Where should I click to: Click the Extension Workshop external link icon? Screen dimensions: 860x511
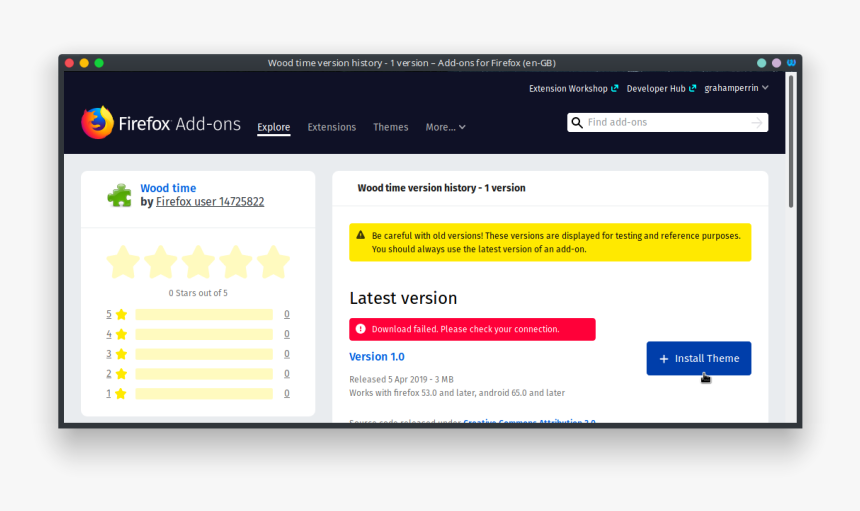(615, 88)
